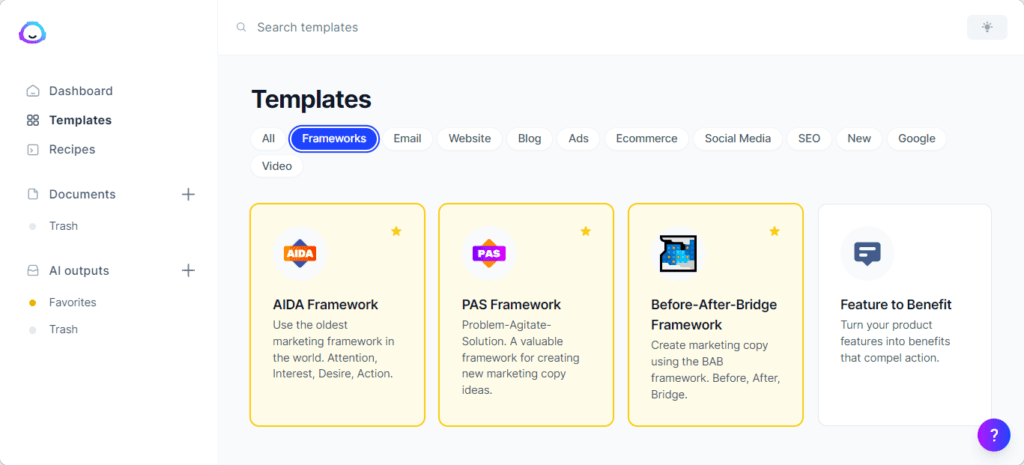
Task: Select the Frameworks filter tab
Action: point(334,138)
